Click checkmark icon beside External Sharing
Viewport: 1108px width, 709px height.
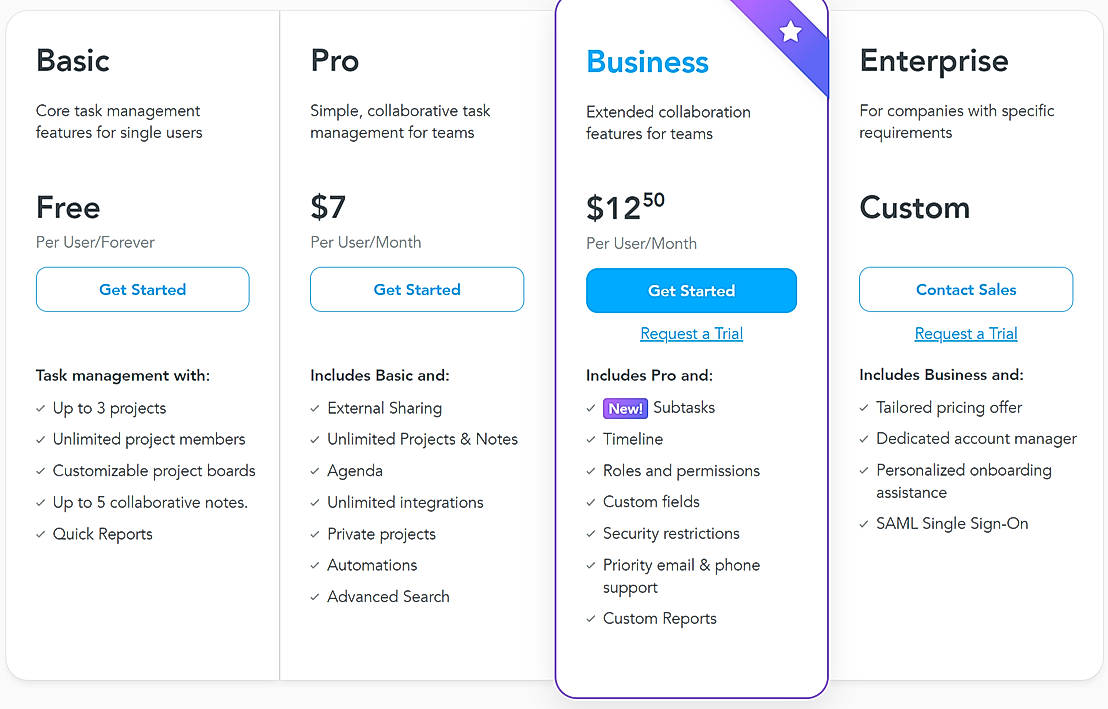[x=316, y=409]
